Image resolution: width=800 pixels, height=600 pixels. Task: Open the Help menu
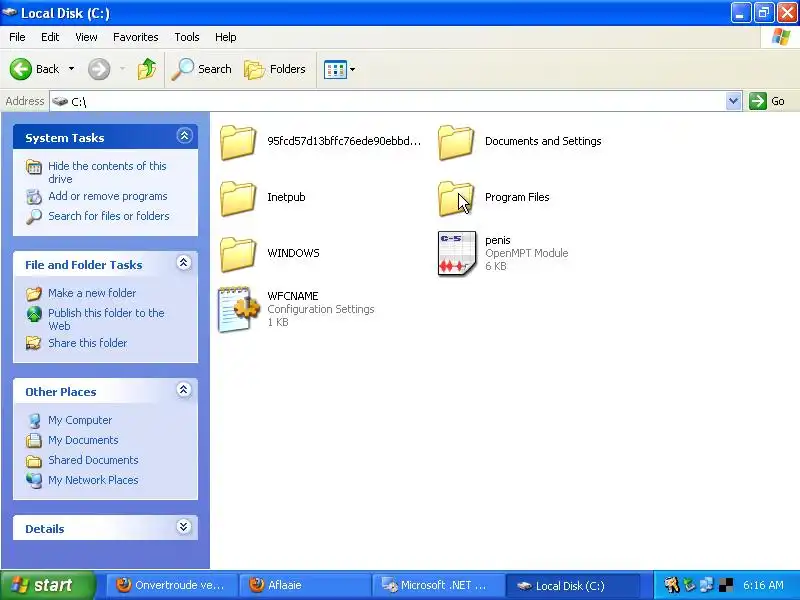tap(226, 37)
